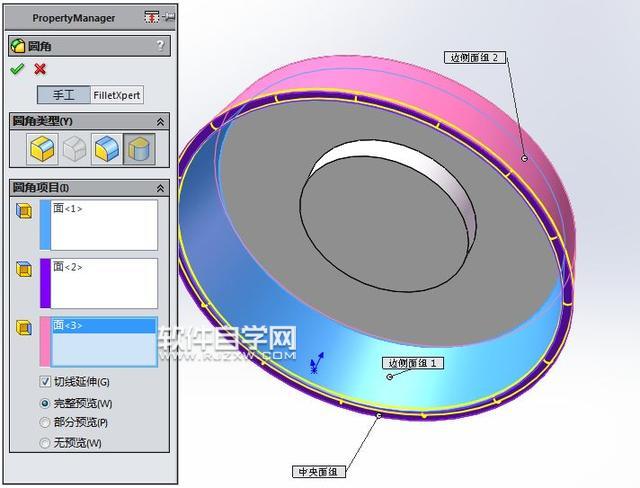This screenshot has height=488, width=640.
Task: Select face fillet type icon
Action: (107, 149)
